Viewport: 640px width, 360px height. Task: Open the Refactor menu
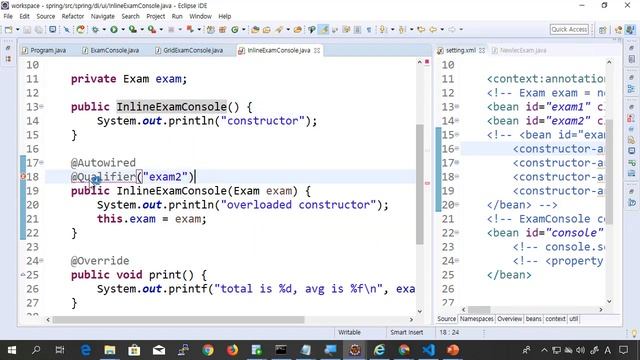tap(73, 16)
